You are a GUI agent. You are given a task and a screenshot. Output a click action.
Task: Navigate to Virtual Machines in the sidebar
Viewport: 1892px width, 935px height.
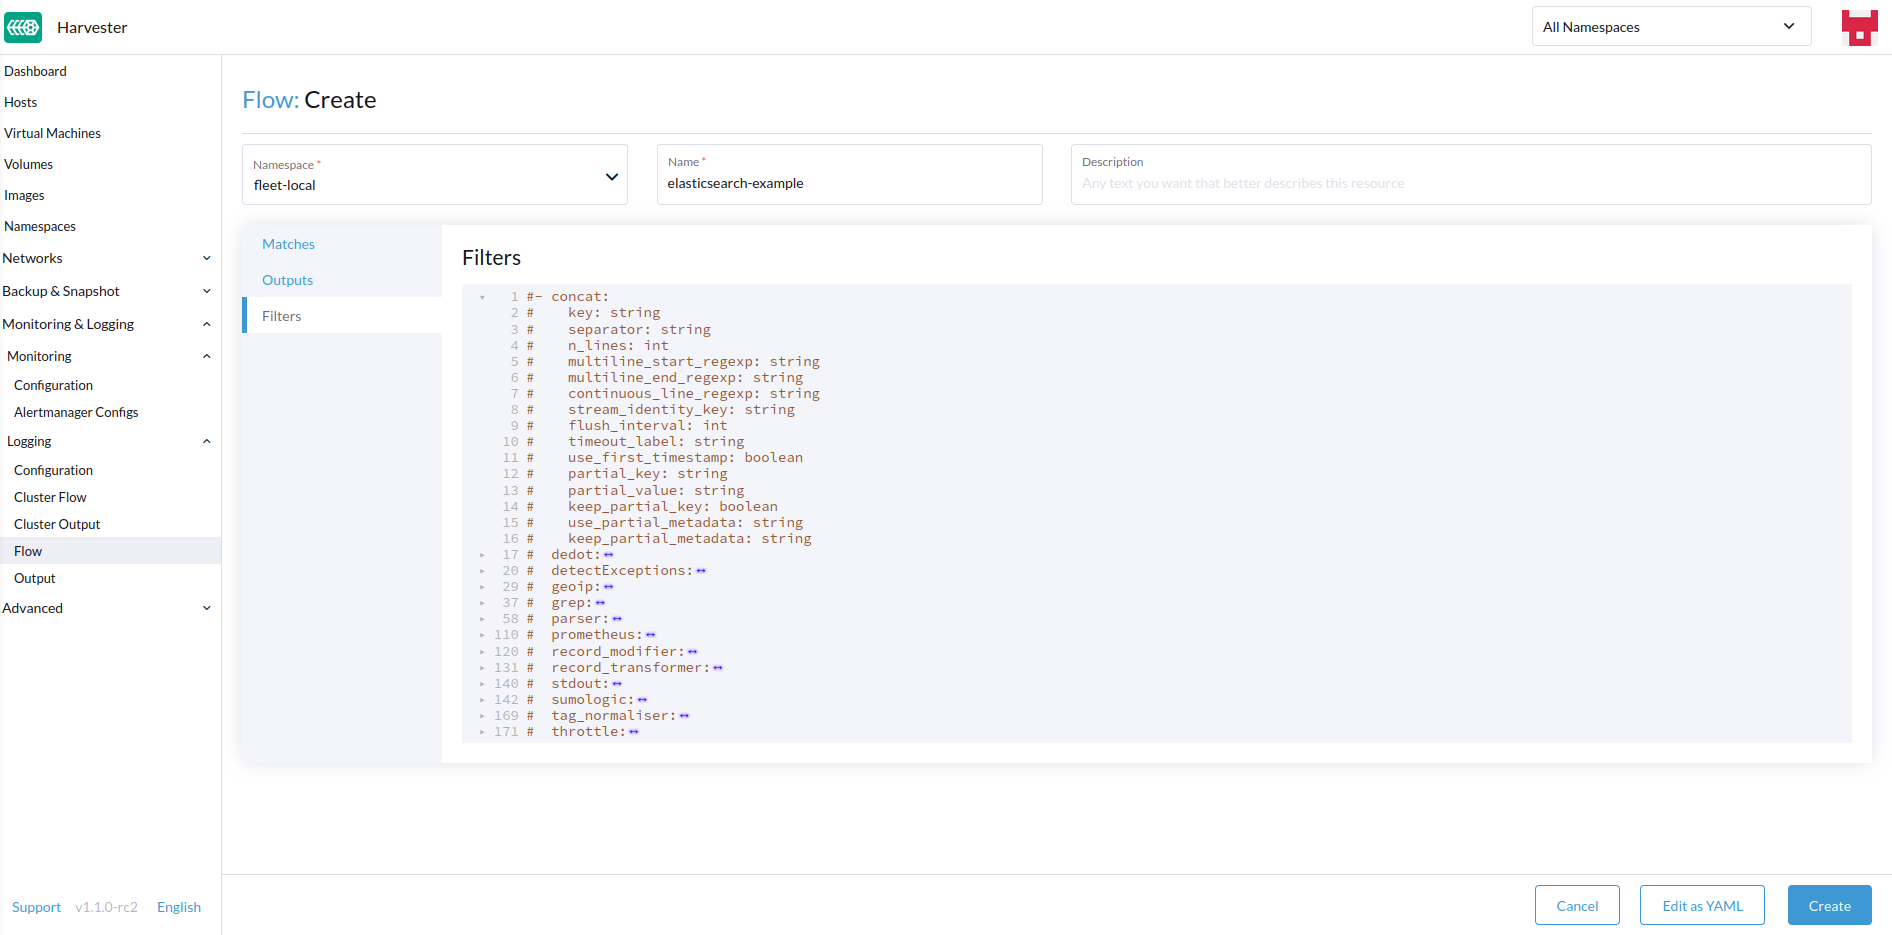click(52, 133)
